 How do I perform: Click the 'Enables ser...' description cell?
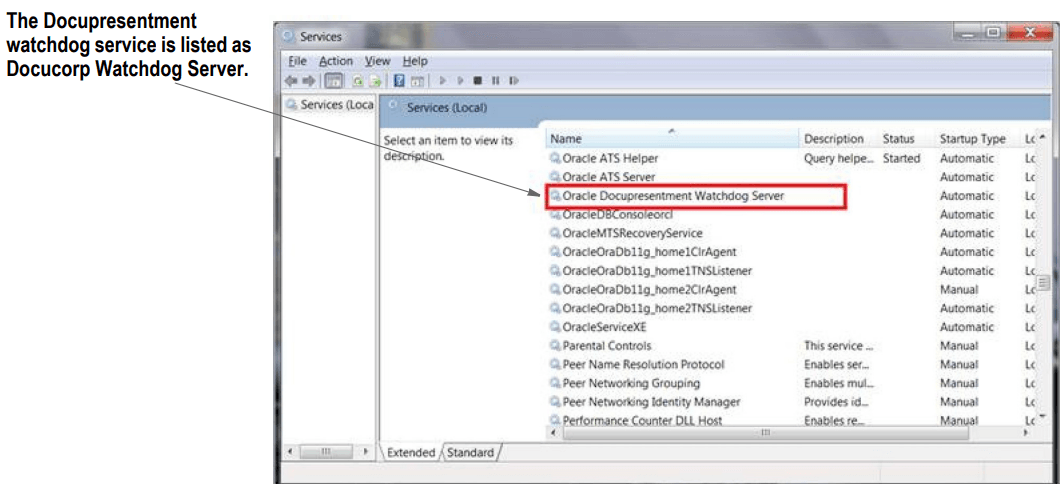(836, 365)
